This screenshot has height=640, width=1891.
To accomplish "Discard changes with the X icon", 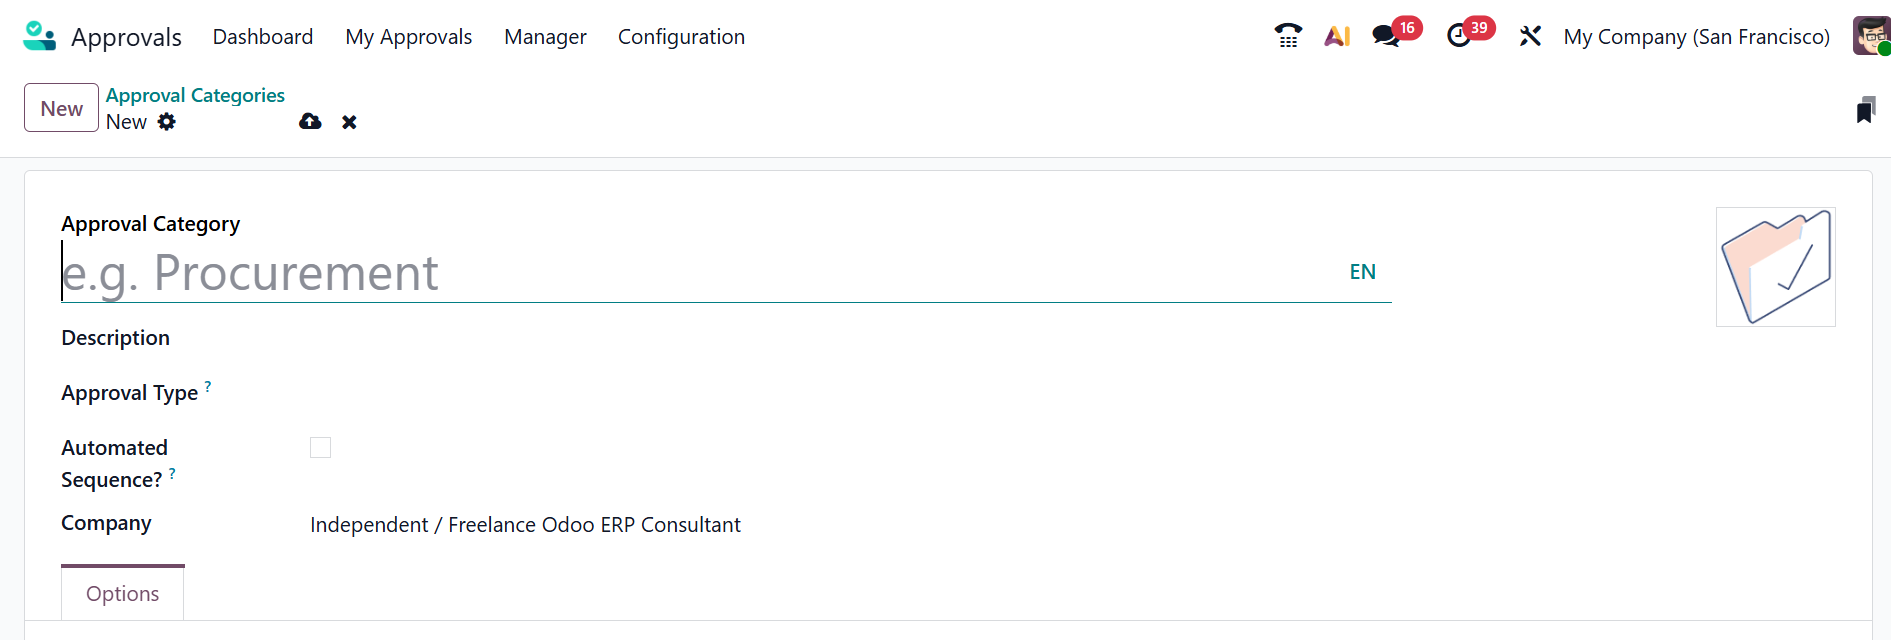I will (x=349, y=122).
